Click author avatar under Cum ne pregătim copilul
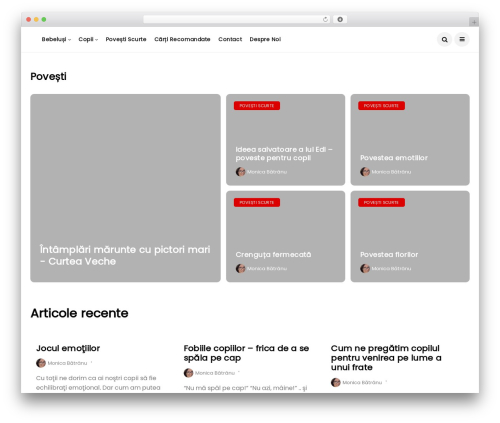Viewport: 500px width, 423px height. click(336, 382)
